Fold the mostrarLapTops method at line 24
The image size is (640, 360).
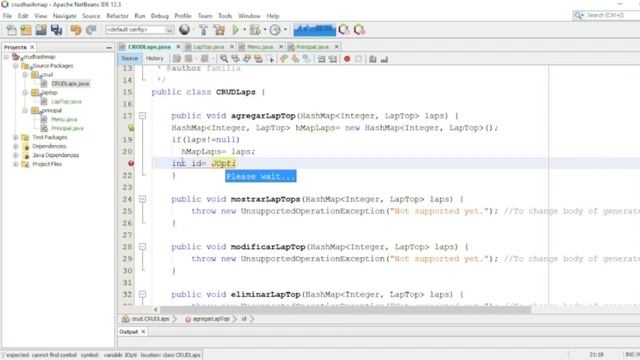(142, 199)
